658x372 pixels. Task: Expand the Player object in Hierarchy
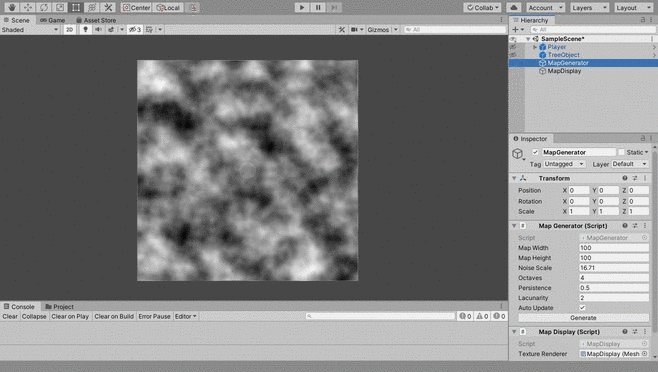[535, 47]
